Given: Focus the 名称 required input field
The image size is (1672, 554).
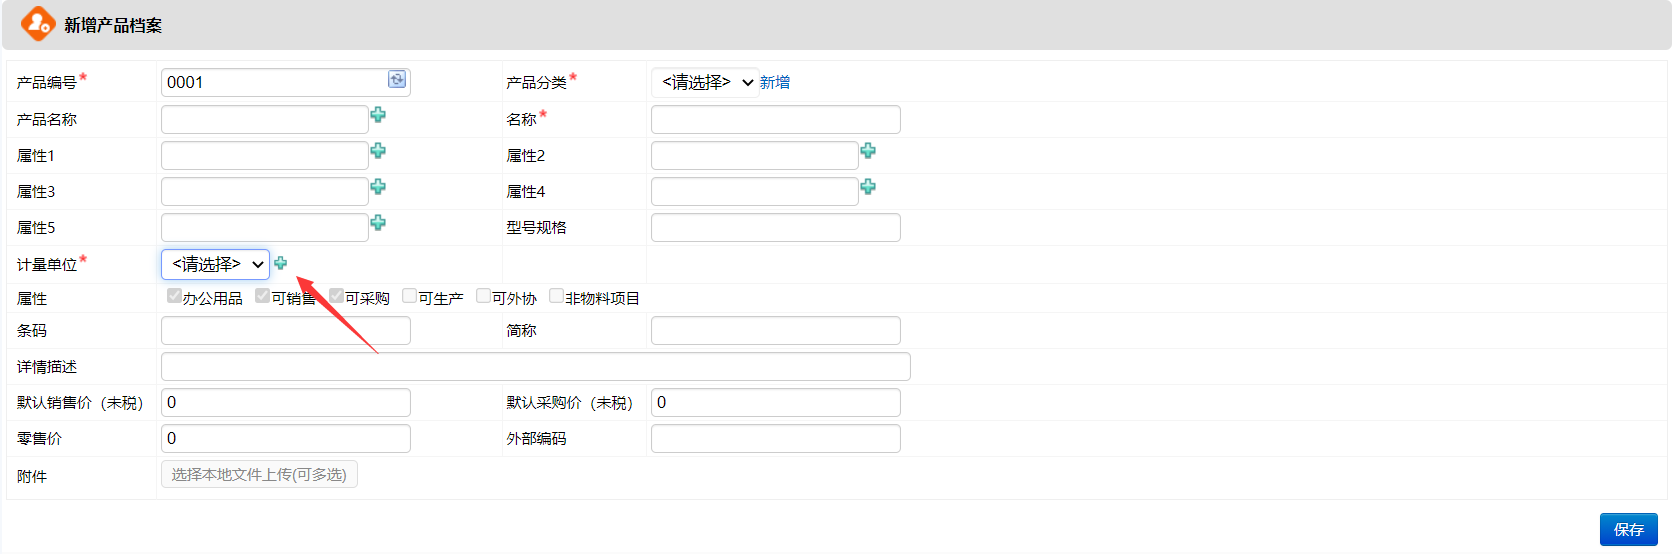Looking at the screenshot, I should 776,119.
